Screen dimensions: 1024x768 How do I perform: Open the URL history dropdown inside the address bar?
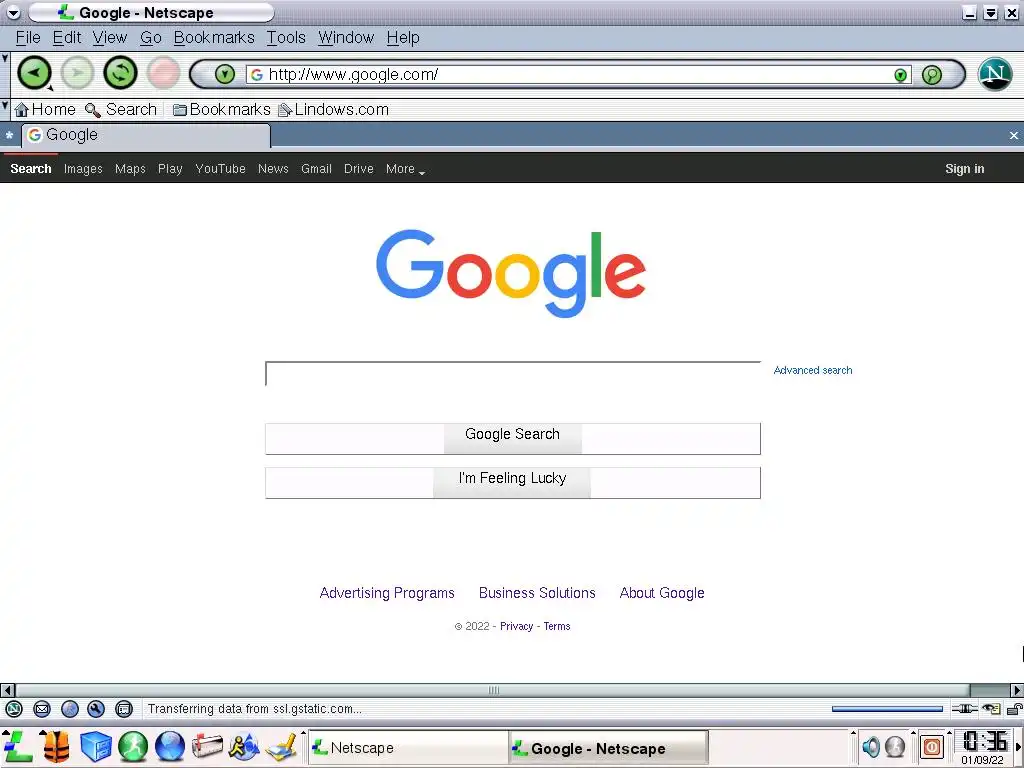coord(901,75)
